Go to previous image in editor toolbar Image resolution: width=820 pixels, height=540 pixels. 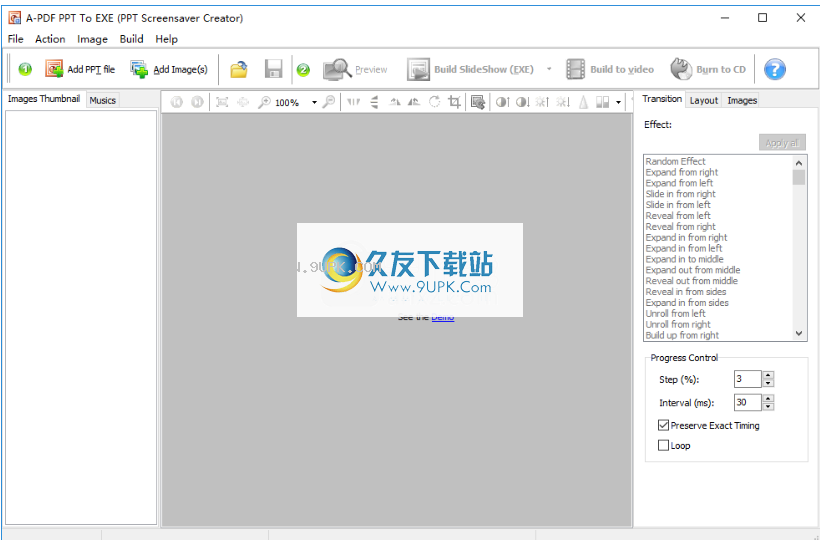click(x=177, y=102)
